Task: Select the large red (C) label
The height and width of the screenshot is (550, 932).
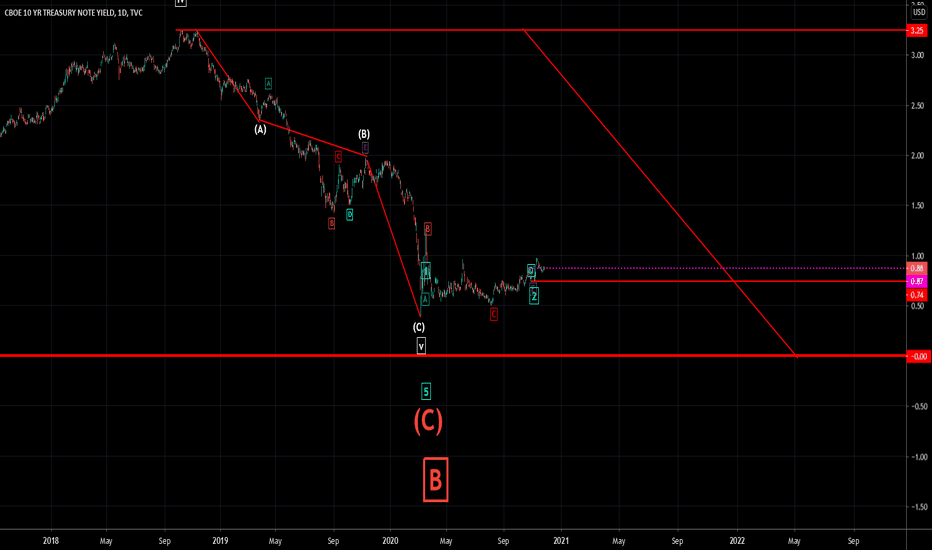Action: (428, 421)
